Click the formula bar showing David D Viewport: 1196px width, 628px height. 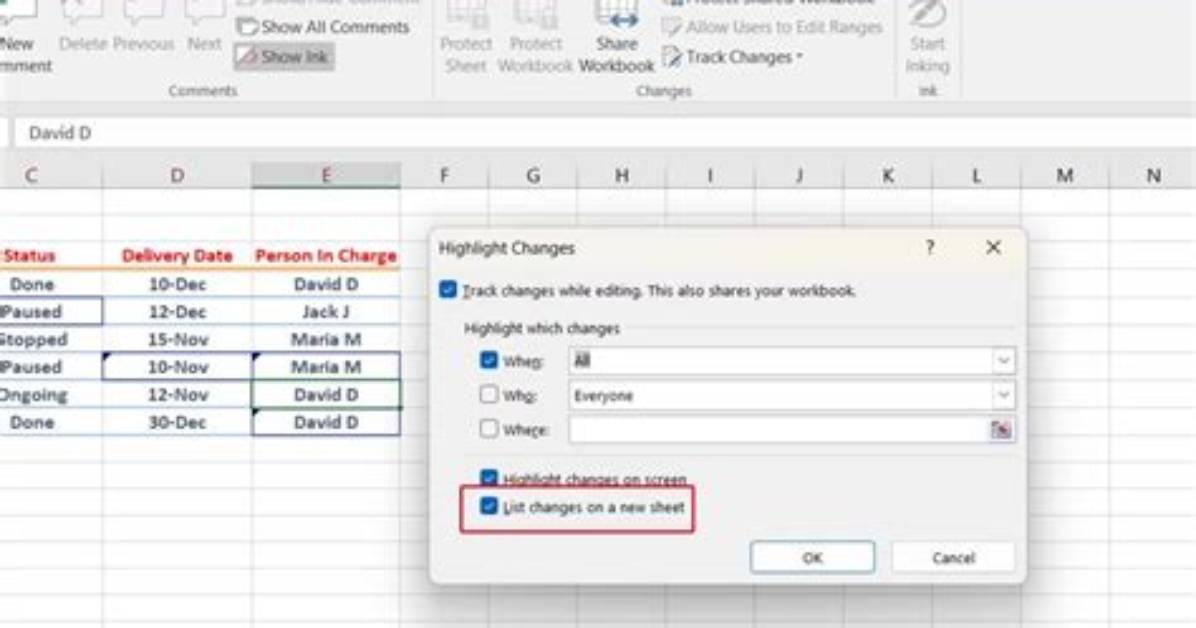(x=603, y=133)
